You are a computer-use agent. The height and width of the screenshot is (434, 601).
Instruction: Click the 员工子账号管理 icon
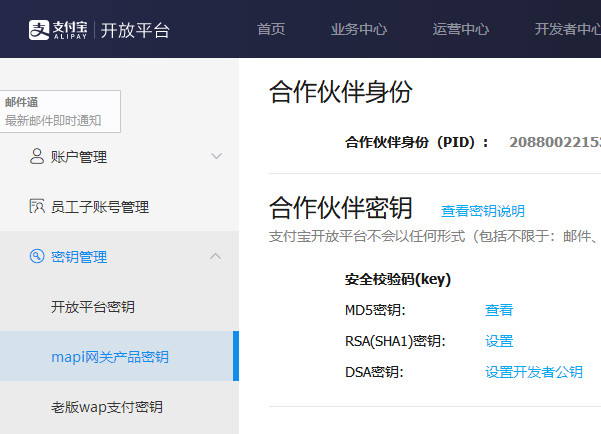(x=37, y=206)
